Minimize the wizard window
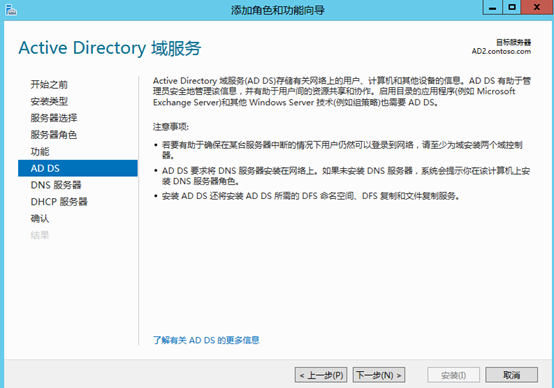 point(493,7)
